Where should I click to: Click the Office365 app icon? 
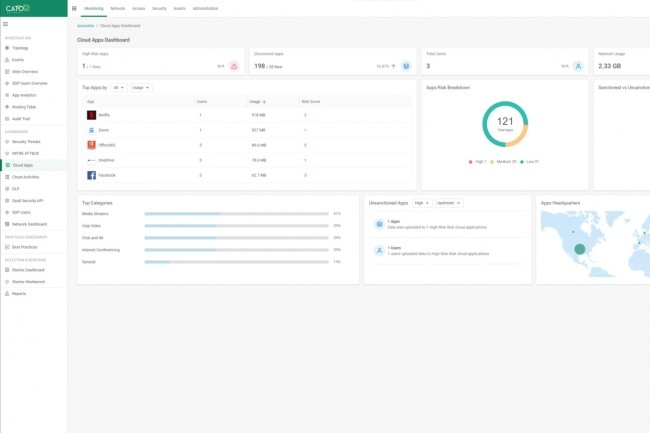pyautogui.click(x=91, y=145)
